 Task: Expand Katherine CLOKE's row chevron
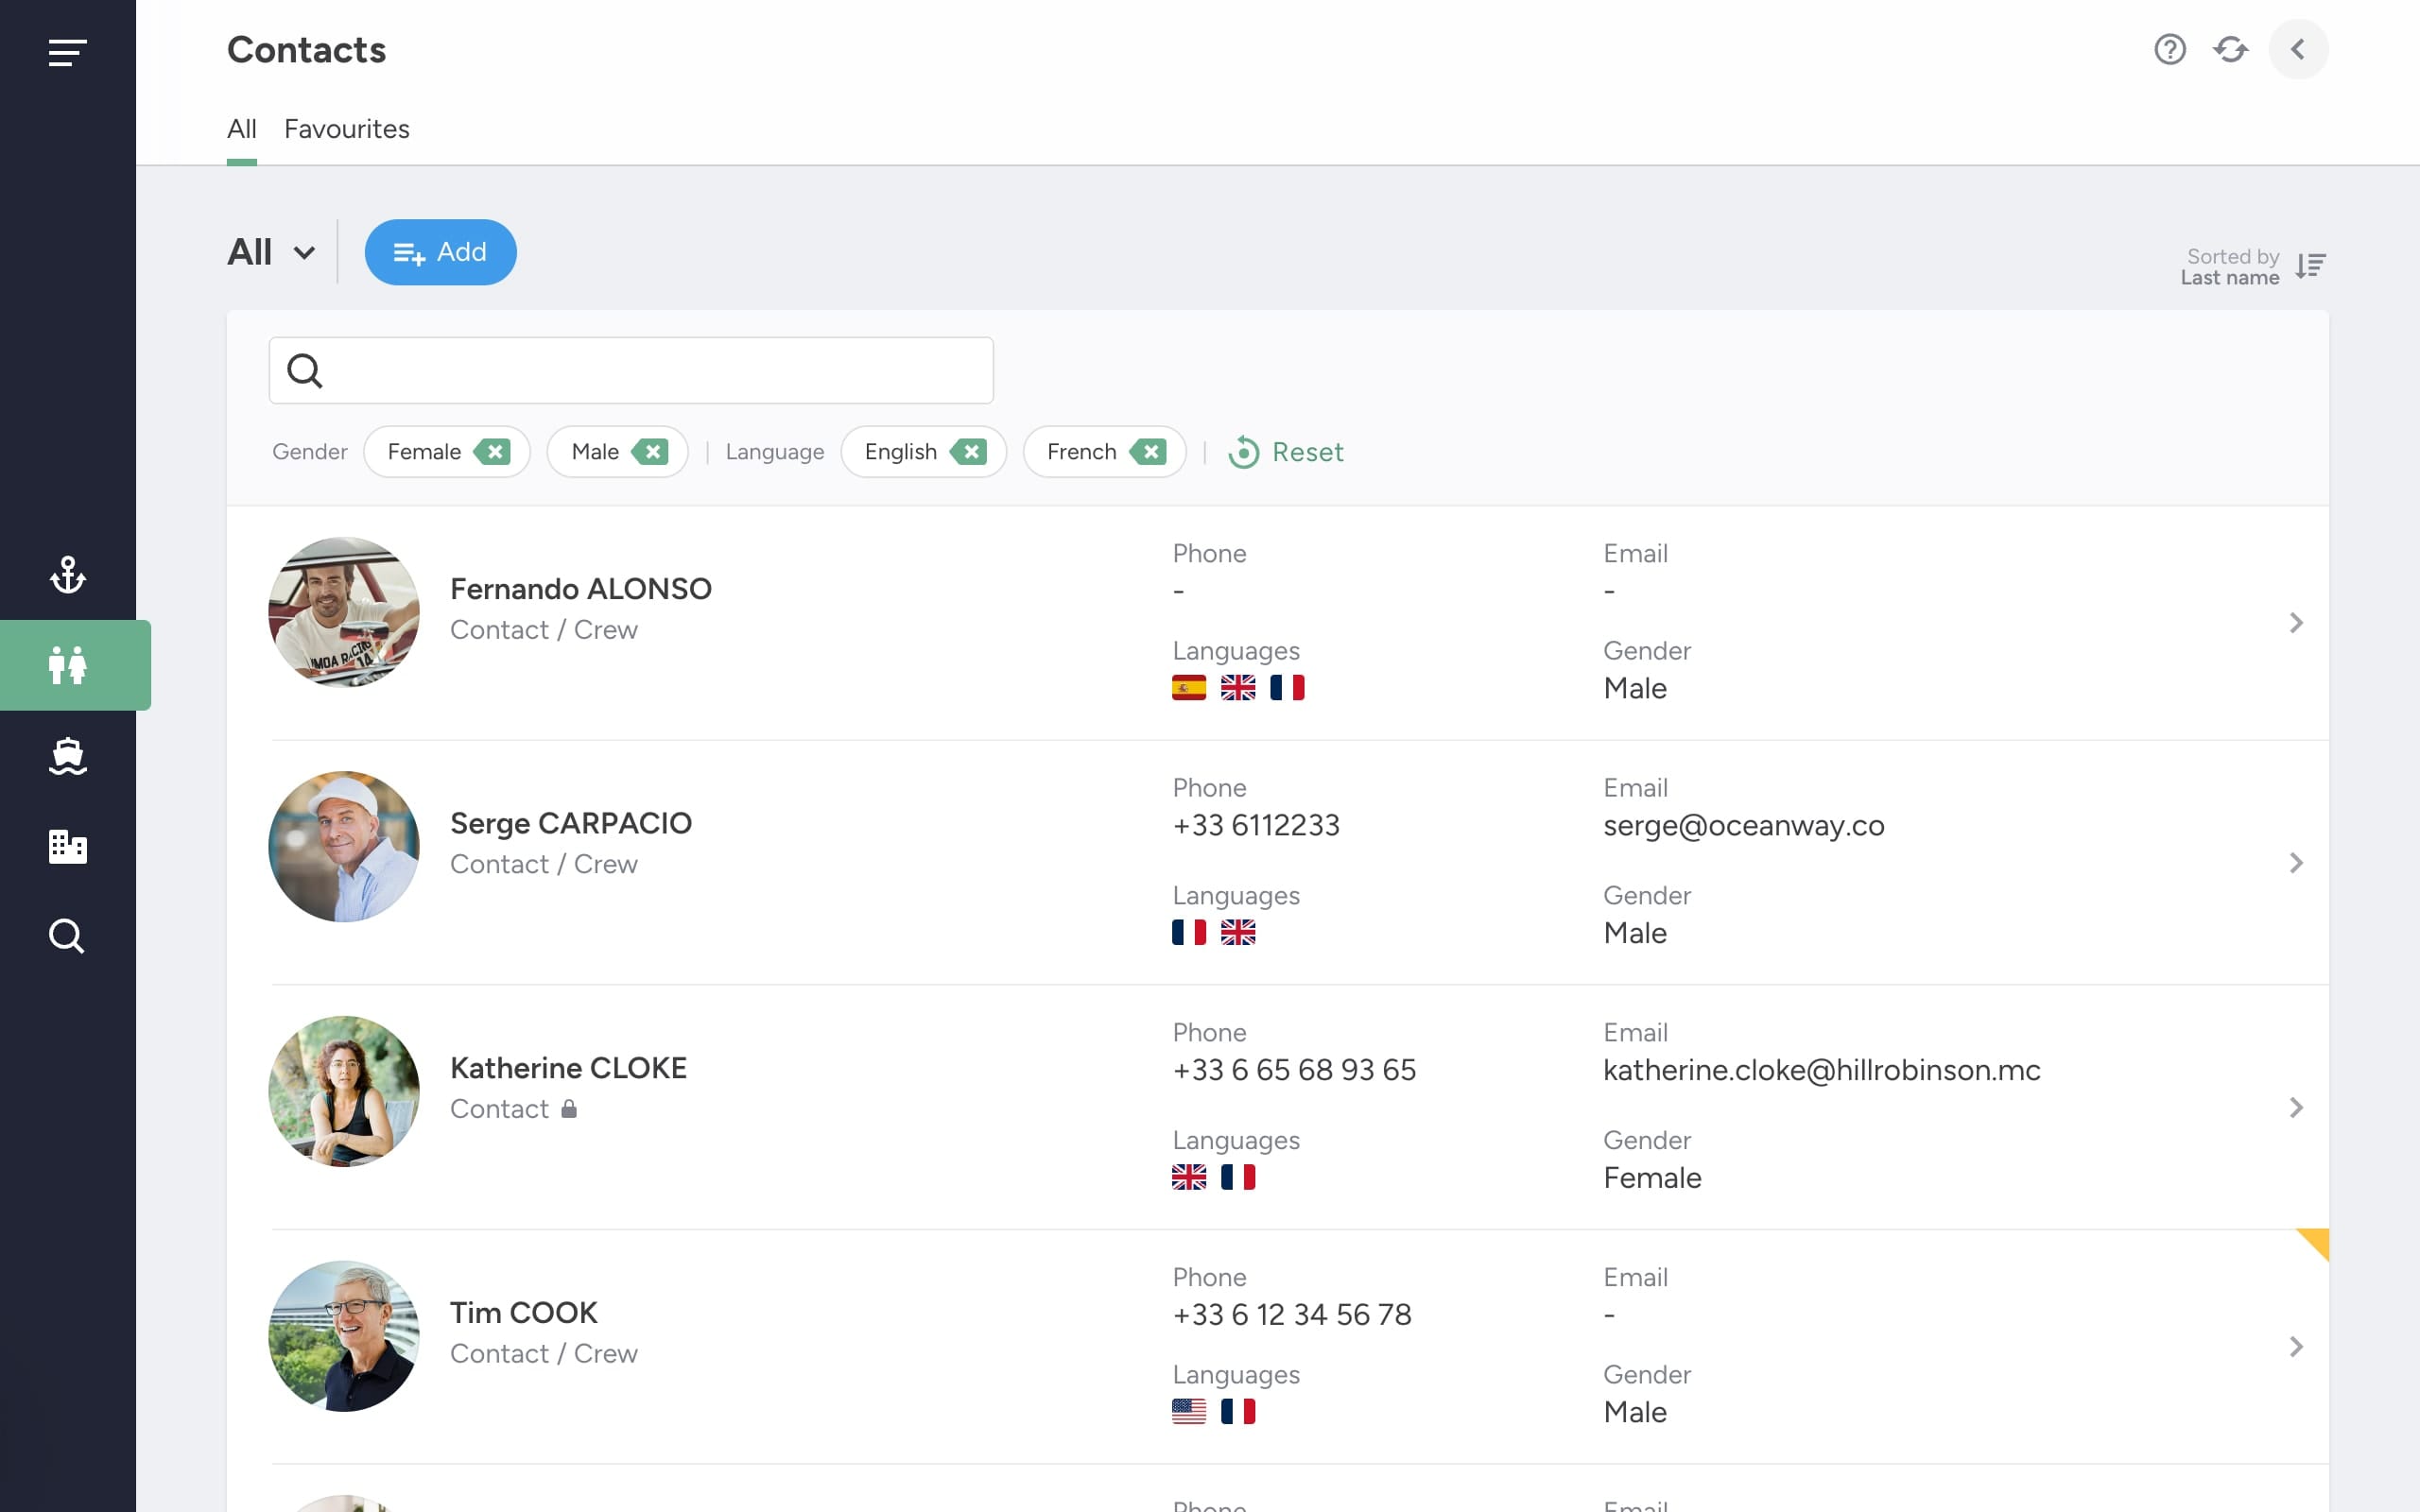(2296, 1108)
